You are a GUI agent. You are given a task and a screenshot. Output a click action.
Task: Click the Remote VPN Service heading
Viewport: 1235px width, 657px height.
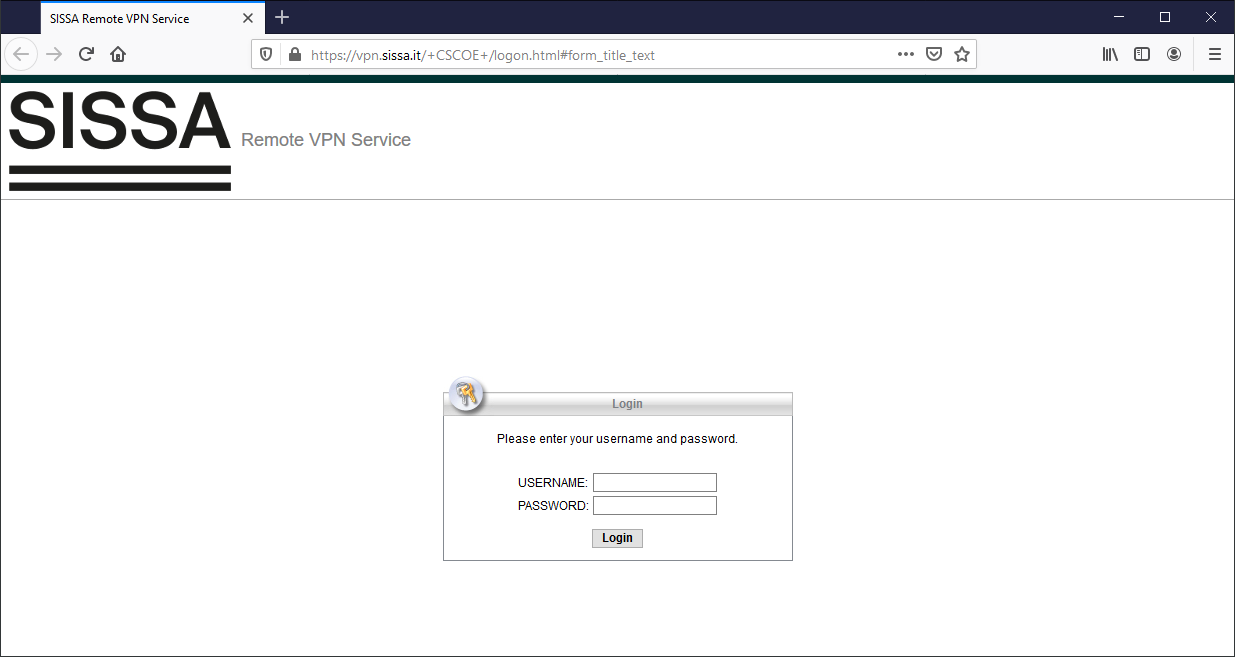coord(326,140)
